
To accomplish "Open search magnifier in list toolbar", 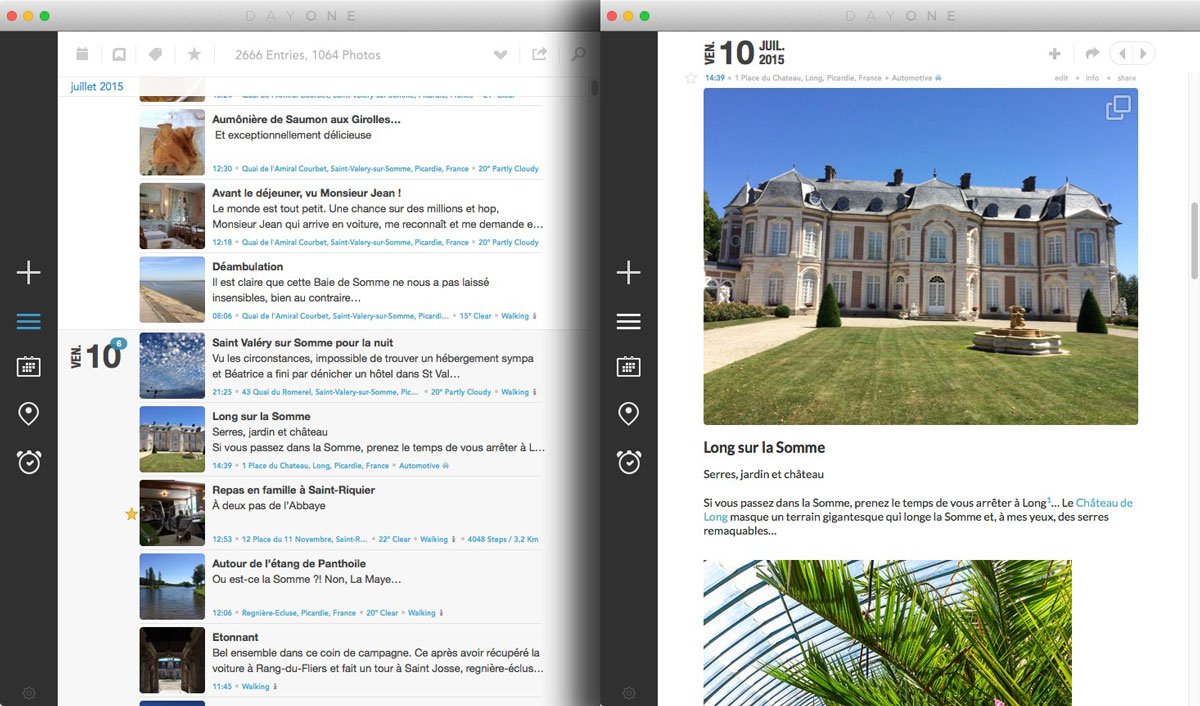I will 578,54.
